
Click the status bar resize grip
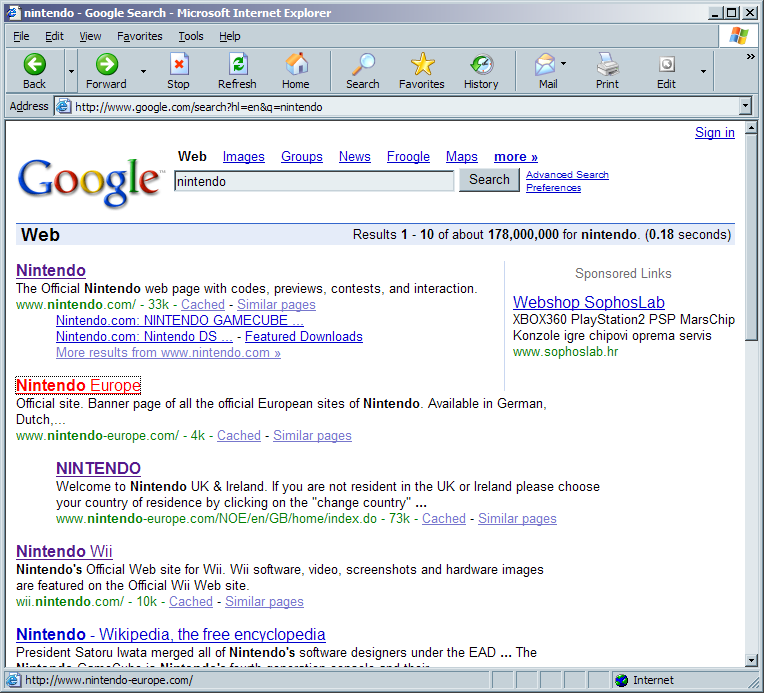[x=752, y=681]
